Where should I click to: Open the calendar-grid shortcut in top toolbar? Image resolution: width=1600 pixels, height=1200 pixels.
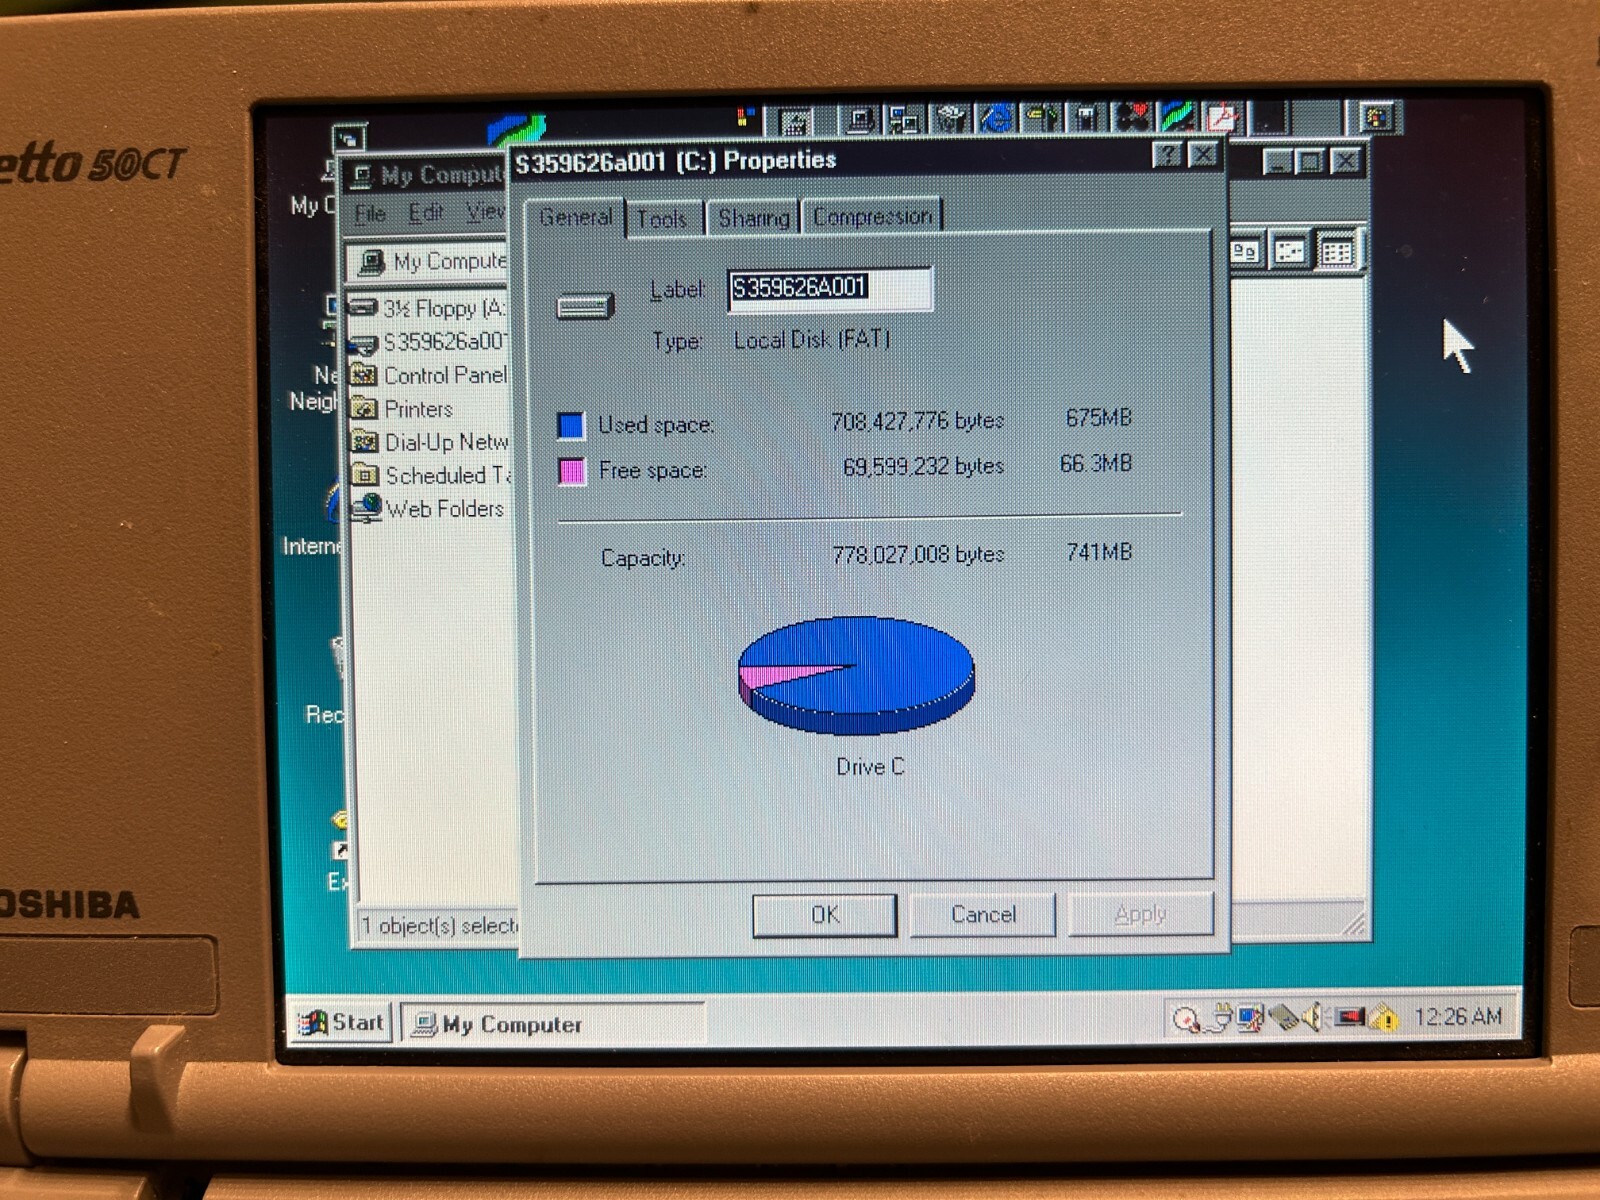[x=794, y=121]
